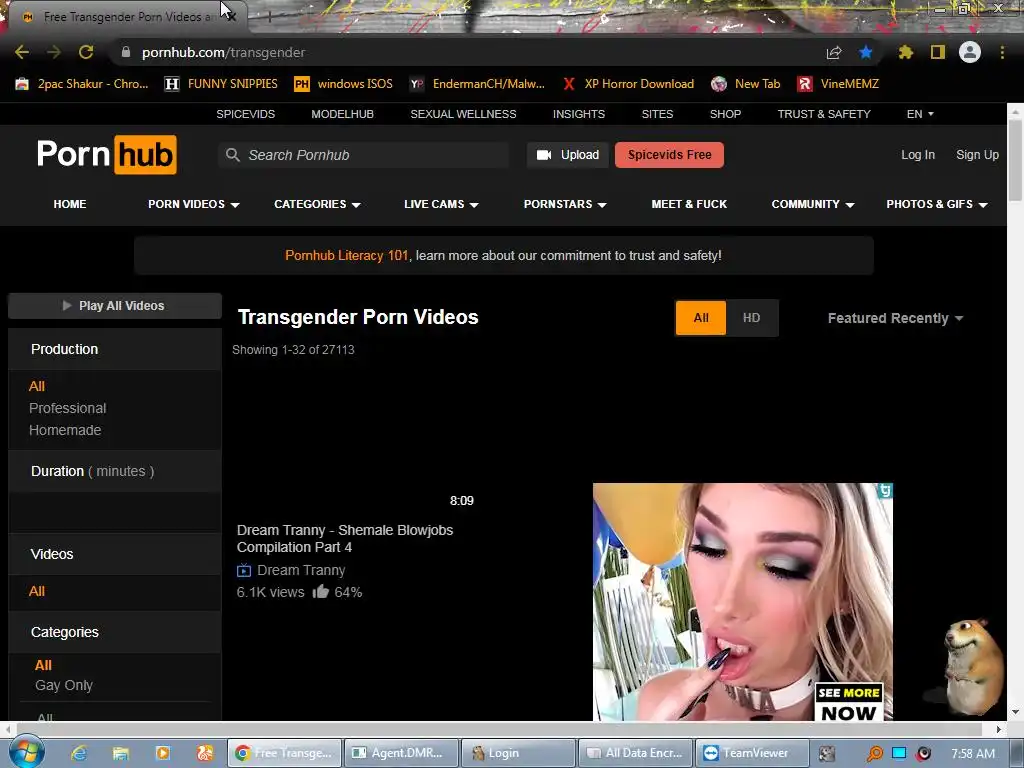Screen dimensions: 1024x768
Task: Toggle the browser side panel icon
Action: (x=938, y=52)
